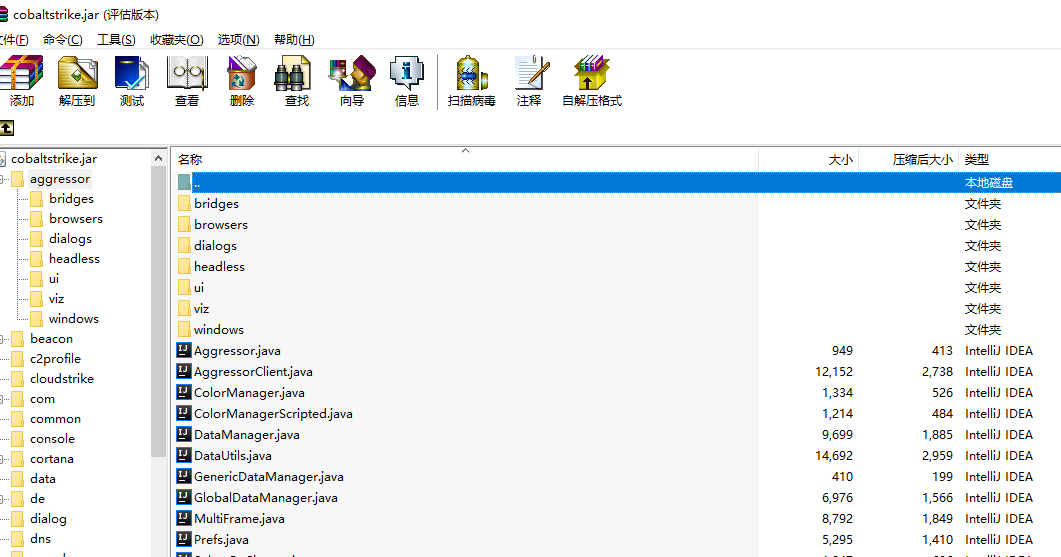This screenshot has height=557, width=1061.
Task: Select cobaltstrike.jar root in tree
Action: (x=53, y=159)
